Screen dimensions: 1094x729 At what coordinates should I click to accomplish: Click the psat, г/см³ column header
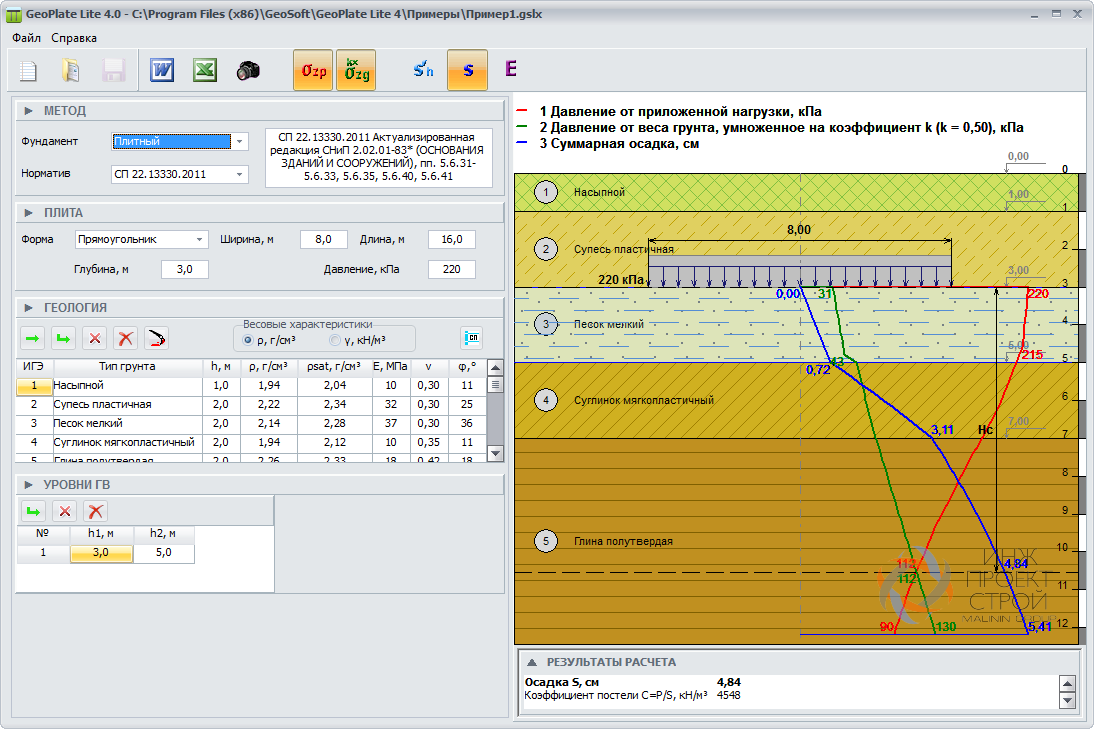click(x=334, y=367)
